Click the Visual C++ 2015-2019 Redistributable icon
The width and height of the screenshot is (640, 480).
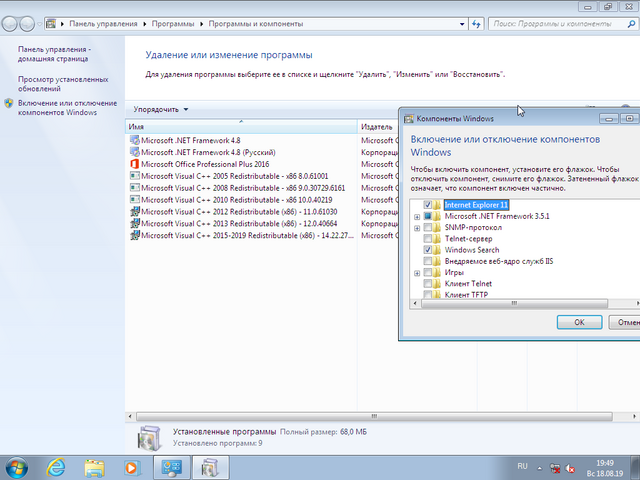[135, 235]
